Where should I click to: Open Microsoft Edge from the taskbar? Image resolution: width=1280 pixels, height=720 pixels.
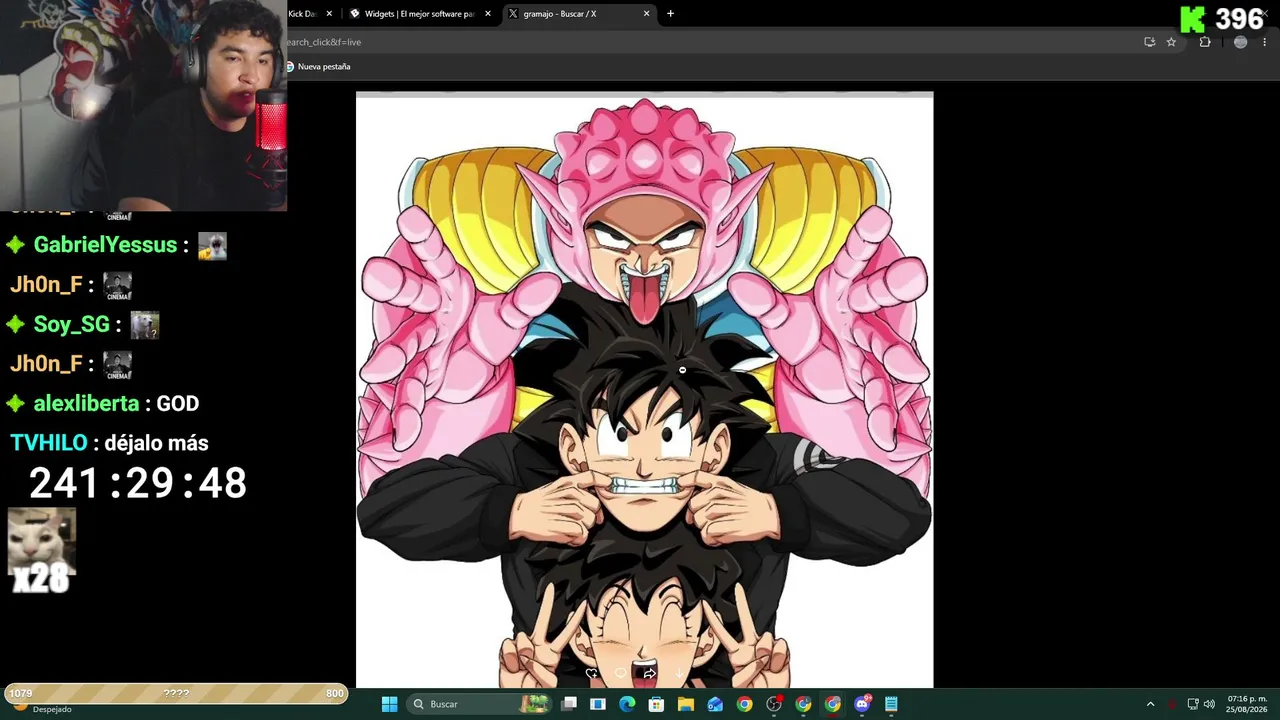627,704
